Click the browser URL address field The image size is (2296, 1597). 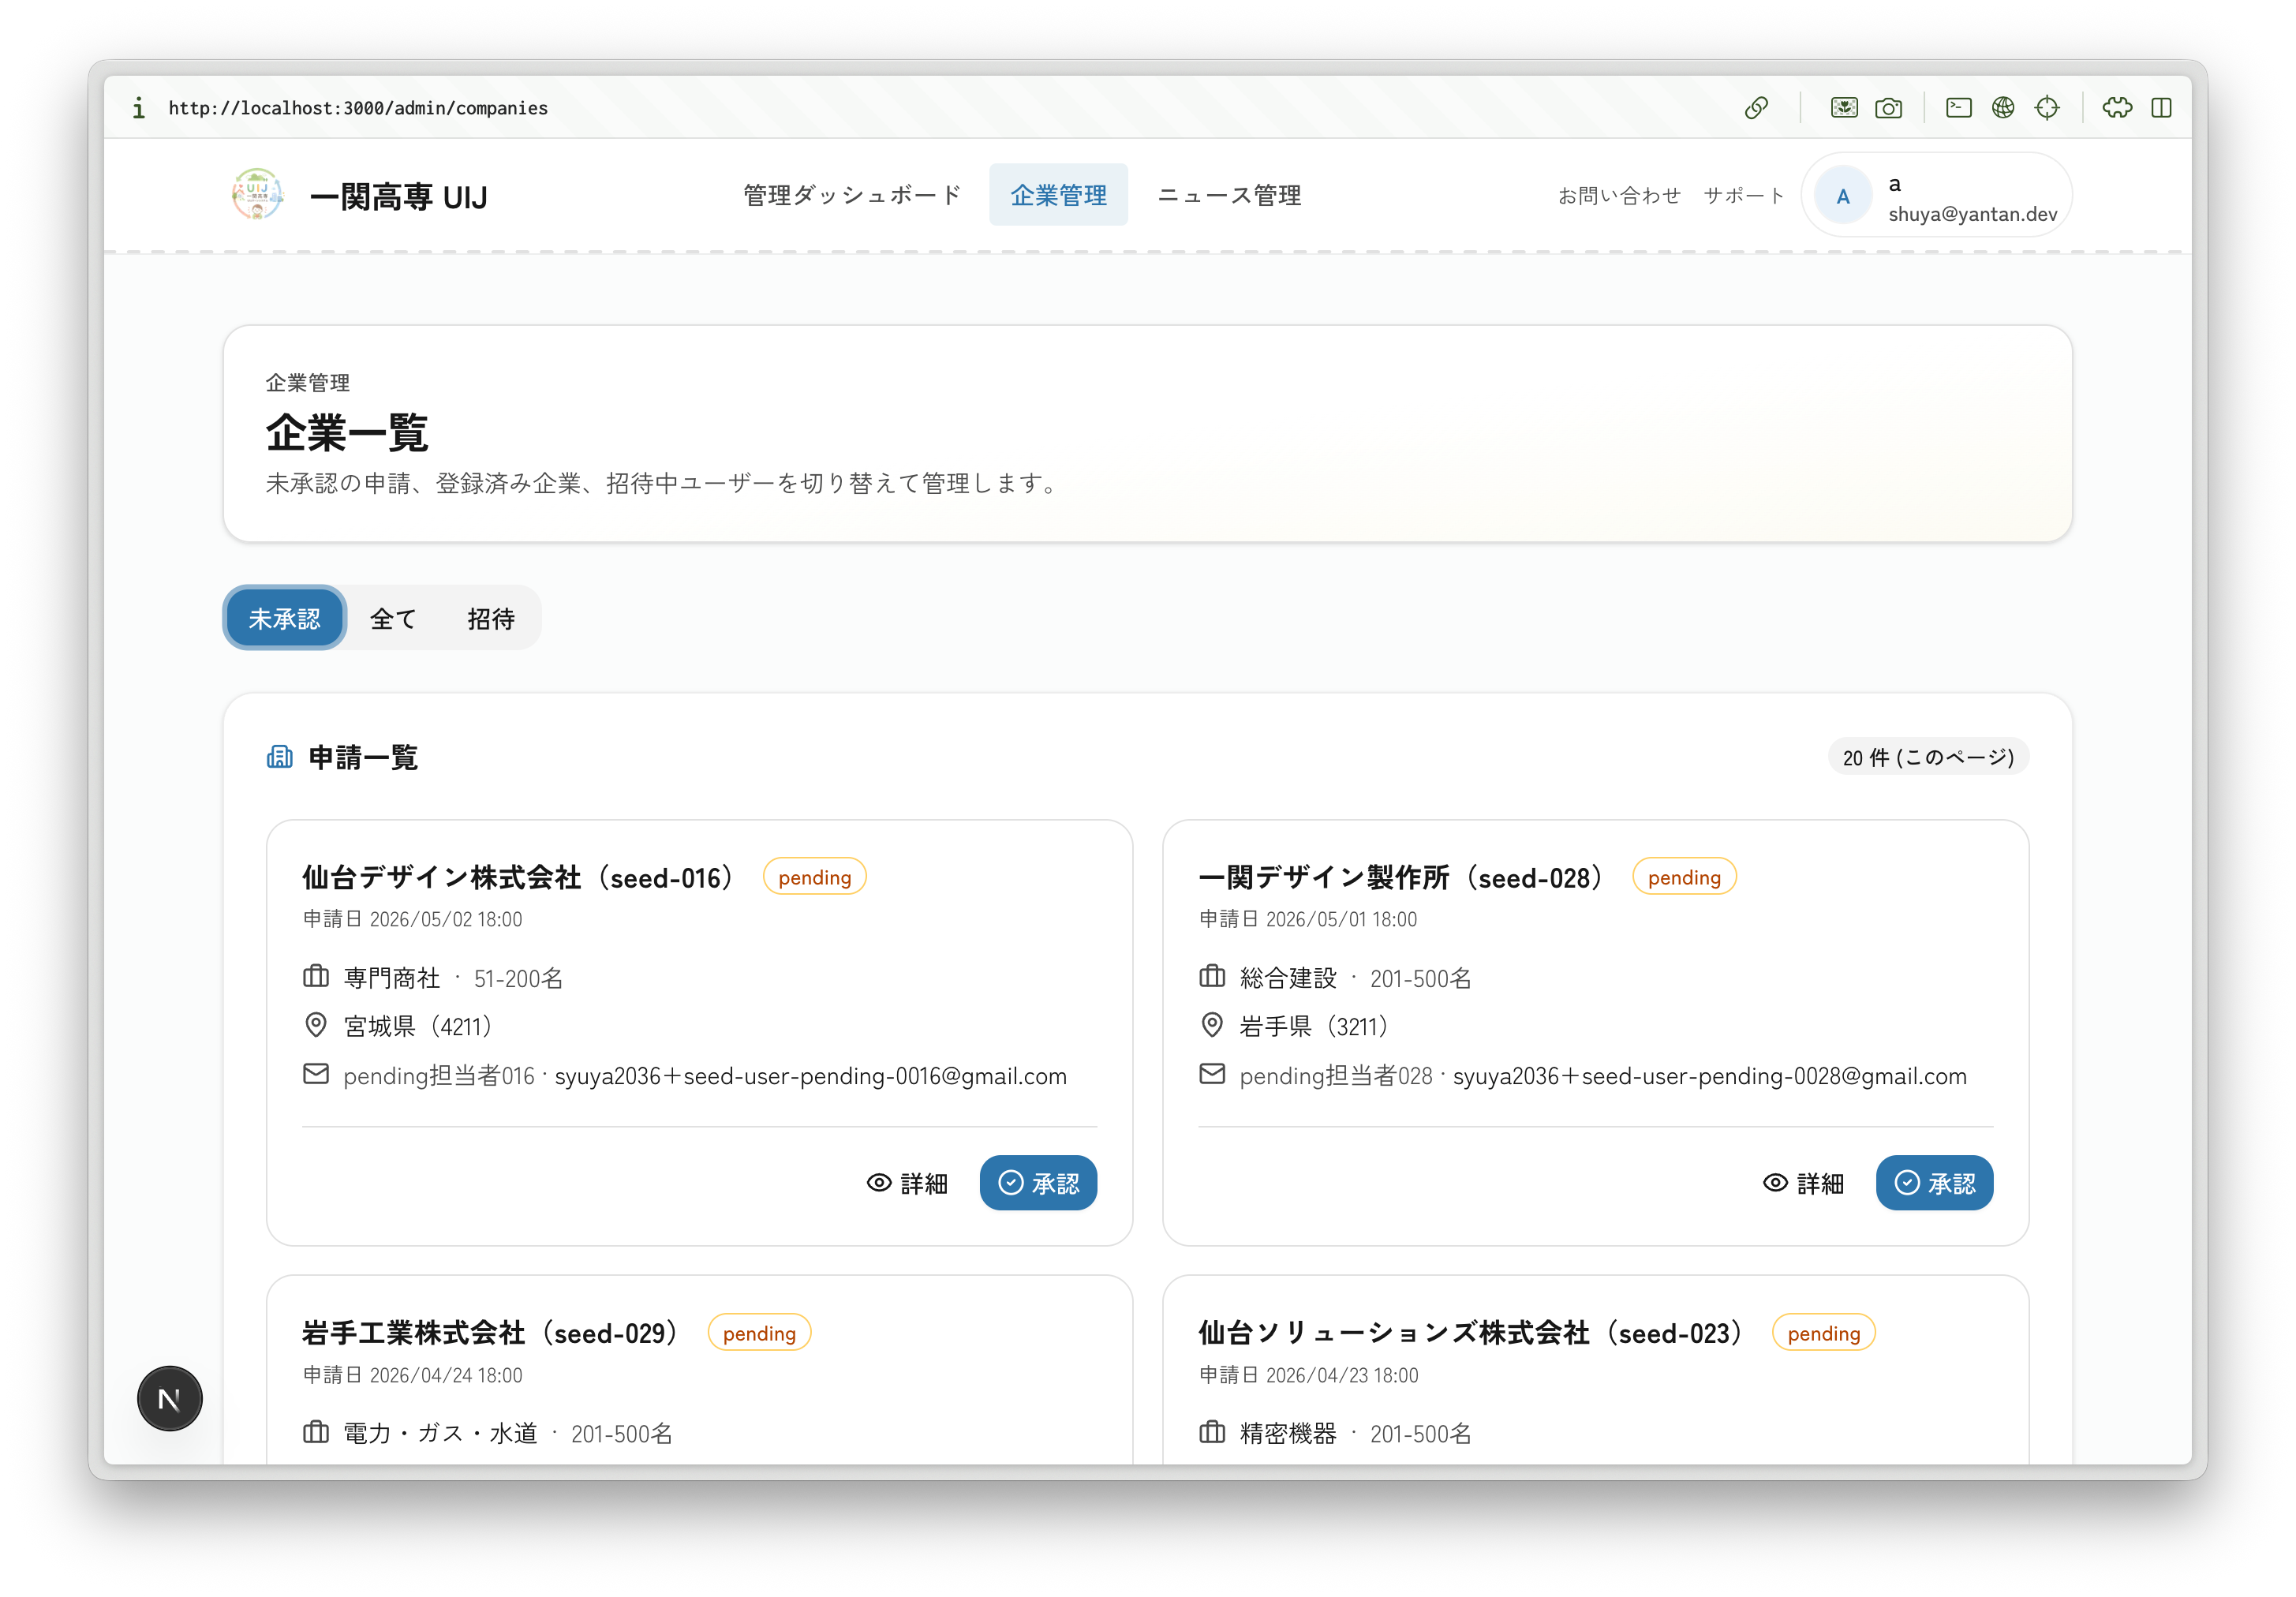click(x=358, y=108)
